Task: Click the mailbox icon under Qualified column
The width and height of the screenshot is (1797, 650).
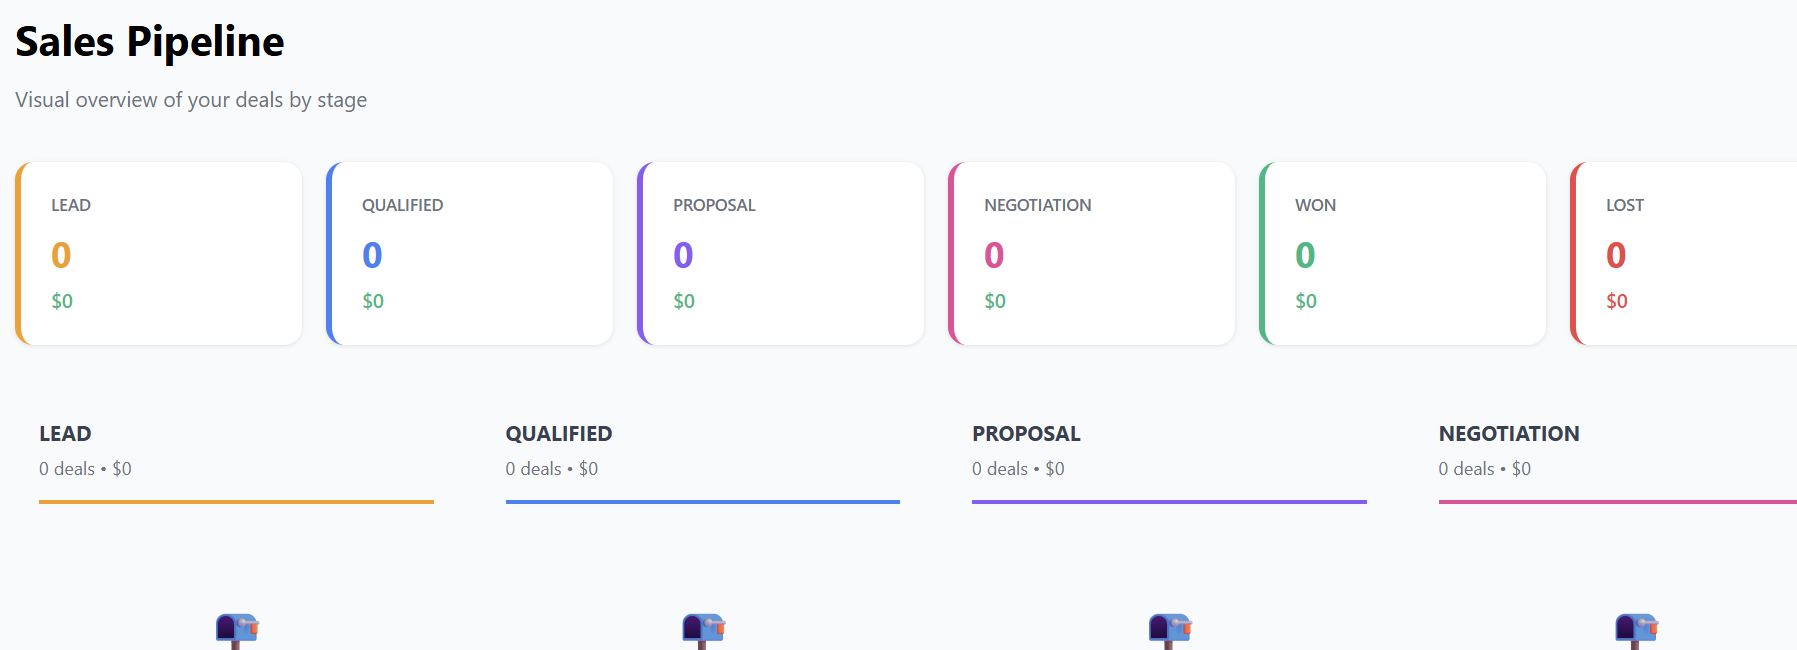Action: point(703,630)
